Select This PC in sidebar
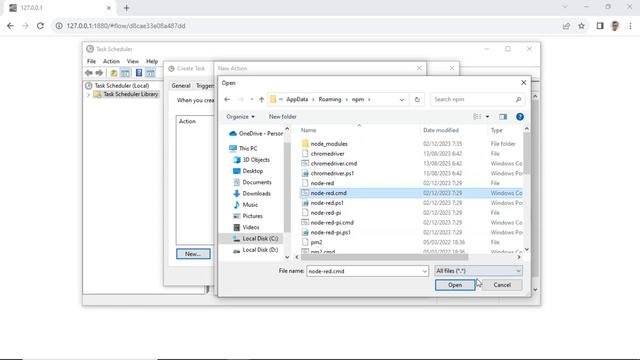 tap(243, 148)
